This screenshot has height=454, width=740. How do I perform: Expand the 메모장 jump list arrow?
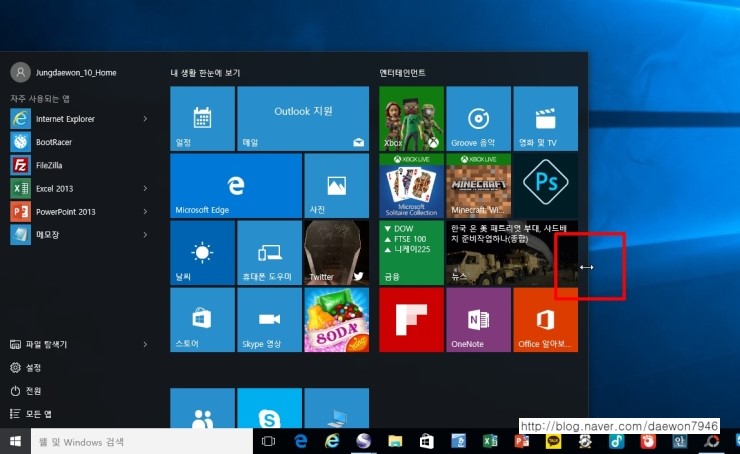click(145, 235)
